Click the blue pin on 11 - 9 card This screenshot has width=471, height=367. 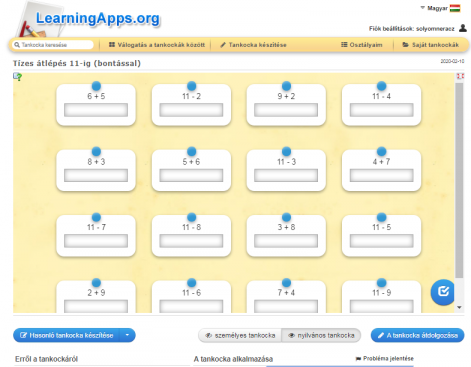pos(381,283)
